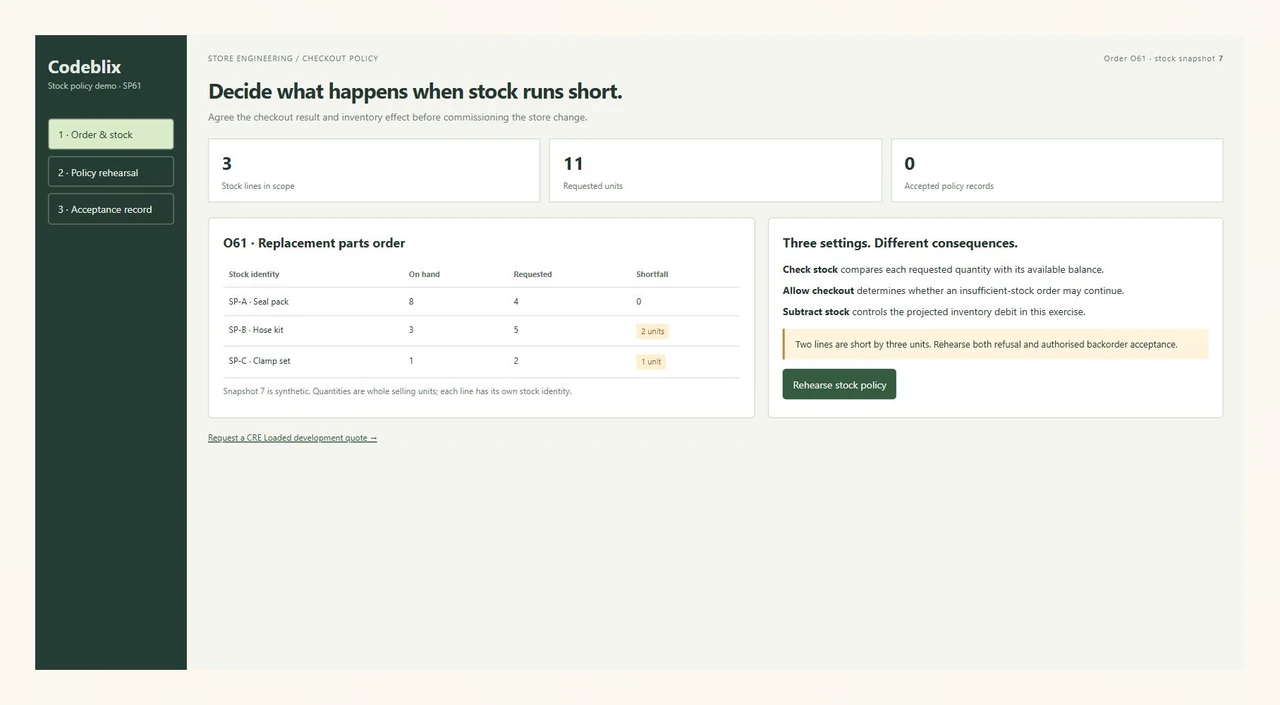Click the "Two lines are short" warning note

[x=996, y=344]
